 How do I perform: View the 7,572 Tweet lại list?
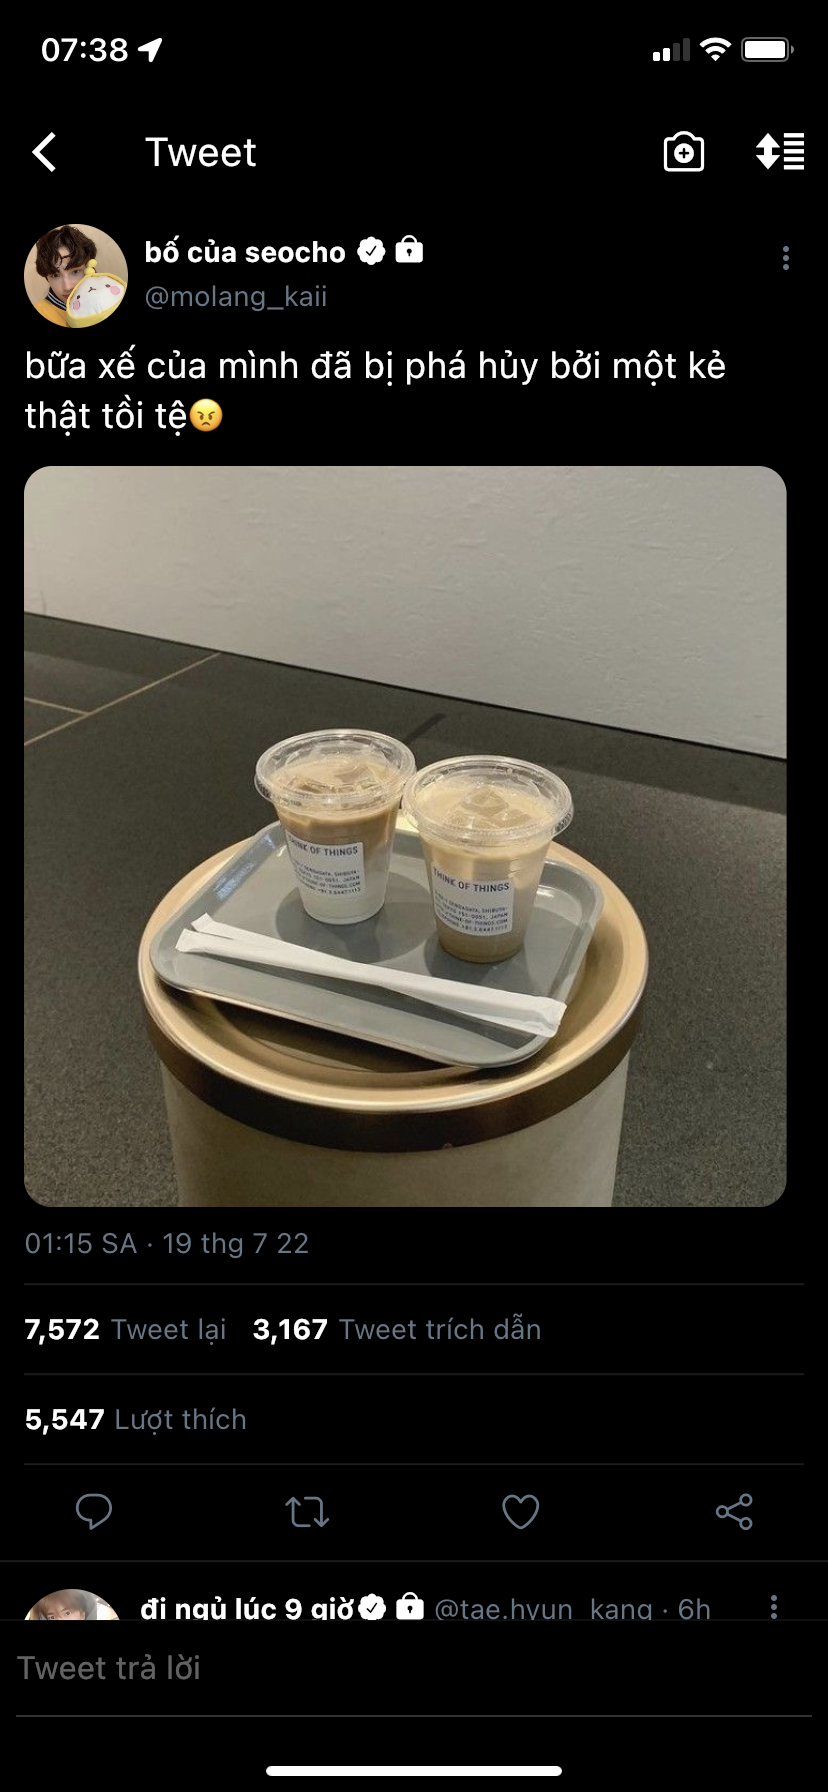pyautogui.click(x=125, y=1329)
